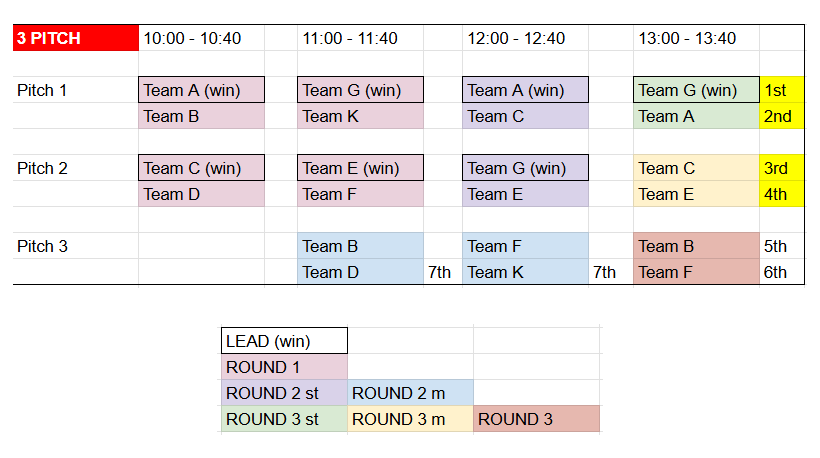
Task: Select Team G (win) cell at 11:00
Action: (360, 90)
